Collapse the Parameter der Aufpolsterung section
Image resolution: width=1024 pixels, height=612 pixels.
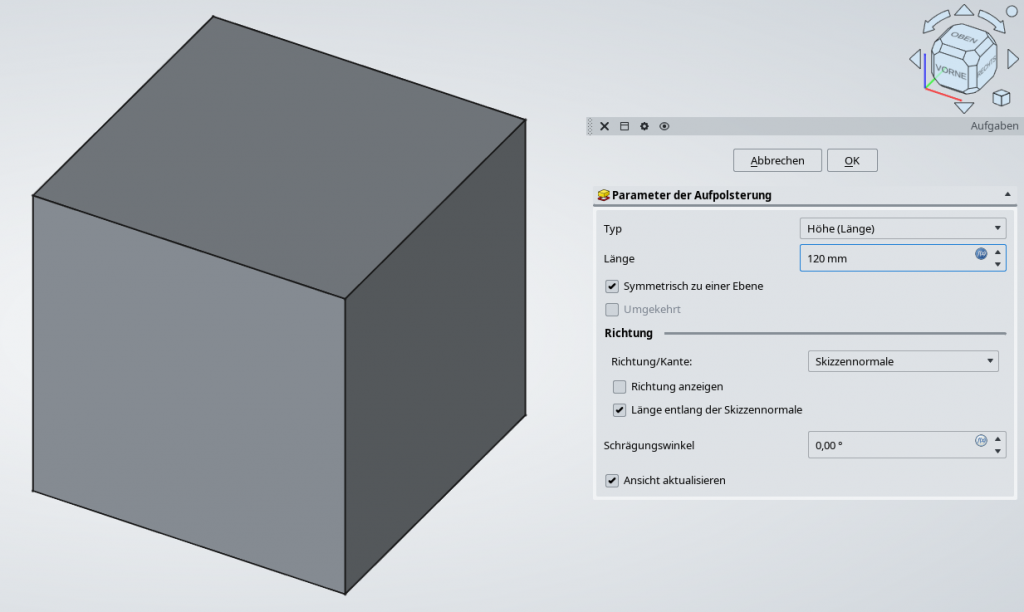pos(1007,195)
